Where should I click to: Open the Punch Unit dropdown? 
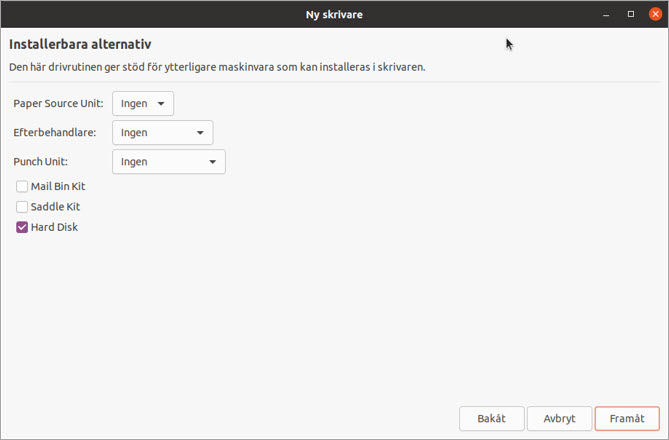coord(168,162)
